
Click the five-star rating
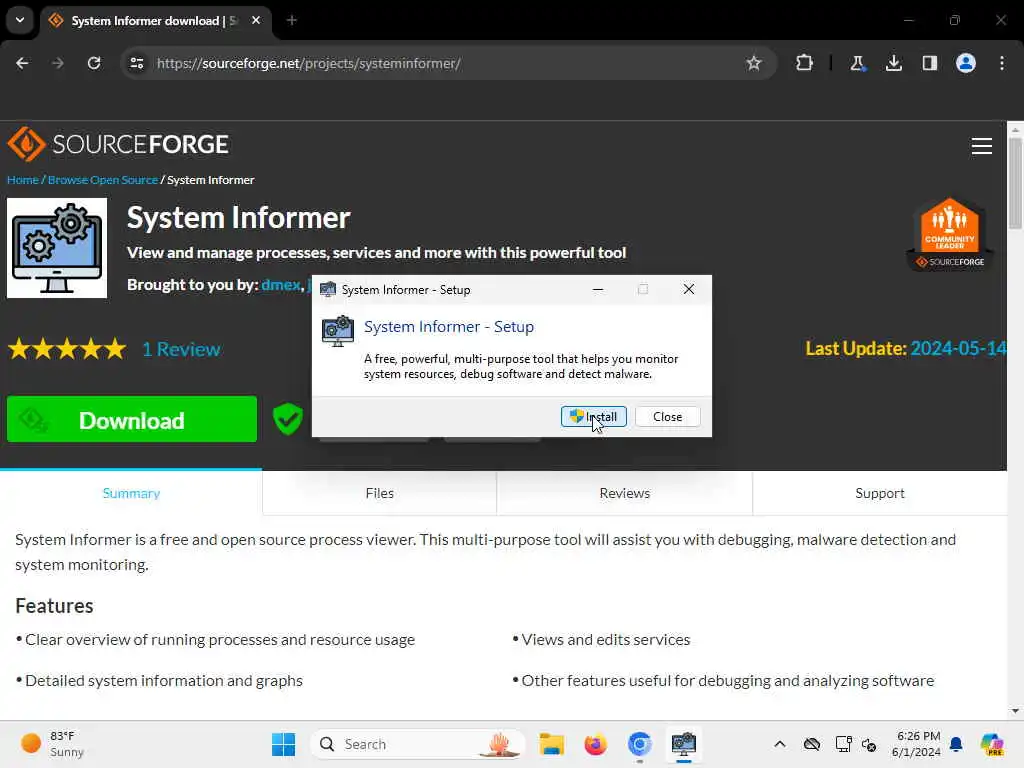(x=67, y=349)
